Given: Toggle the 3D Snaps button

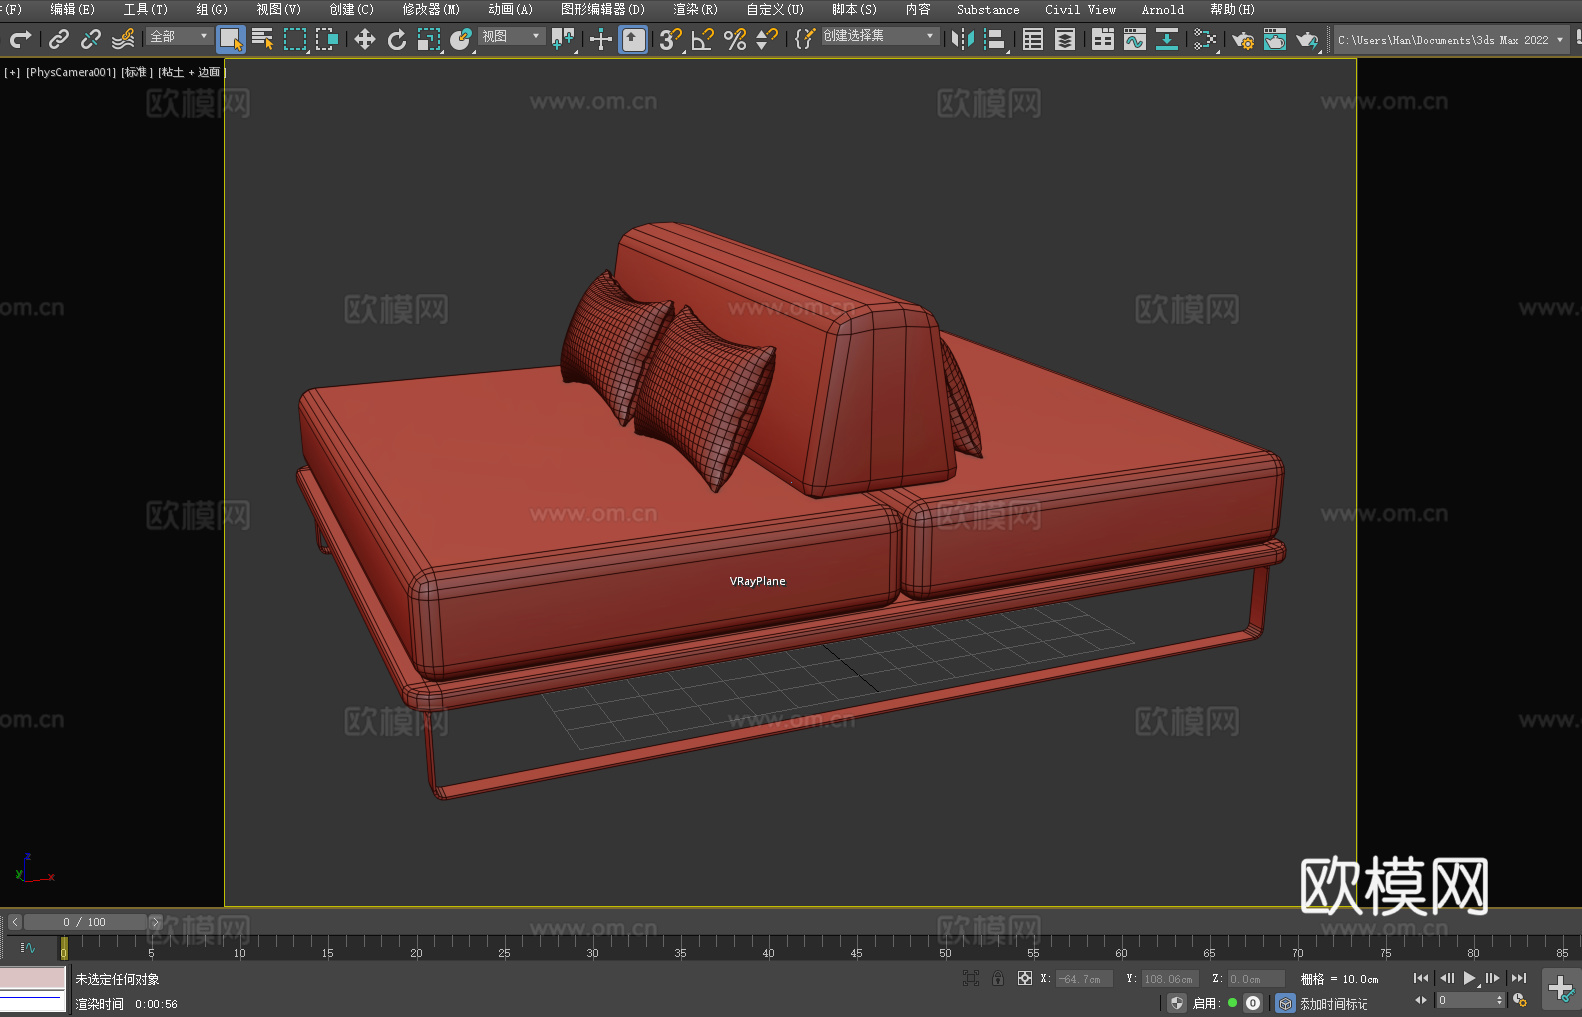Looking at the screenshot, I should (x=669, y=39).
